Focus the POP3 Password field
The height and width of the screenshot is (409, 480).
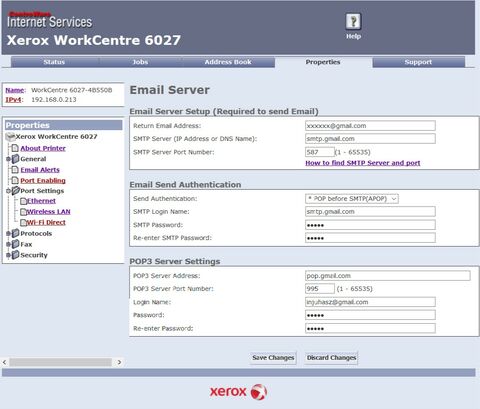(x=370, y=315)
